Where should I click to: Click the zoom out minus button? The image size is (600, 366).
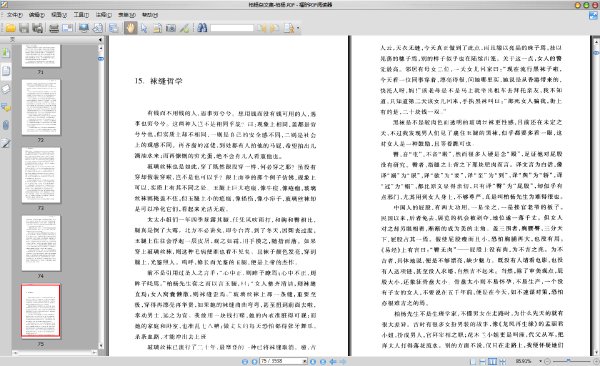pyautogui.click(x=547, y=361)
